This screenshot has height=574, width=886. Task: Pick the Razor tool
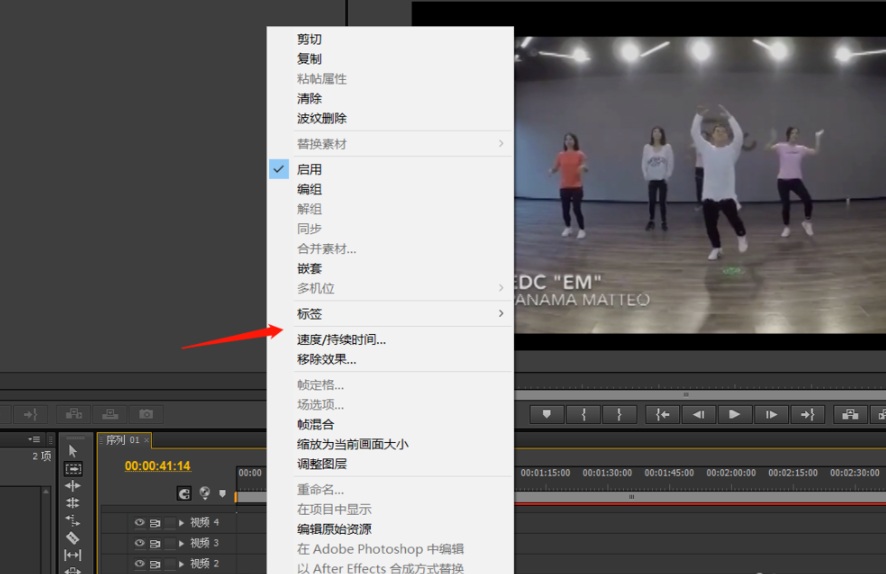[x=73, y=538]
